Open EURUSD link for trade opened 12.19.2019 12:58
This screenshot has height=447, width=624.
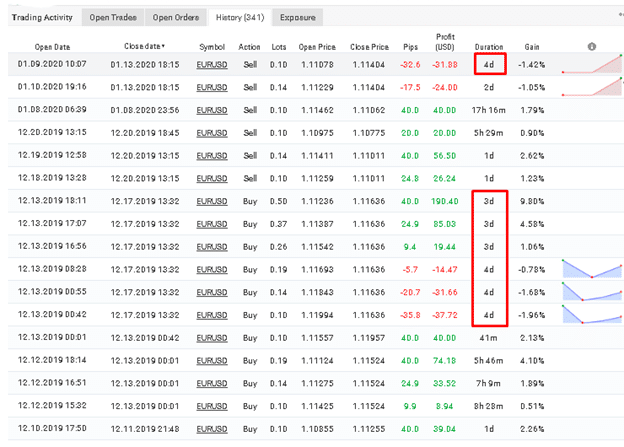tap(212, 156)
